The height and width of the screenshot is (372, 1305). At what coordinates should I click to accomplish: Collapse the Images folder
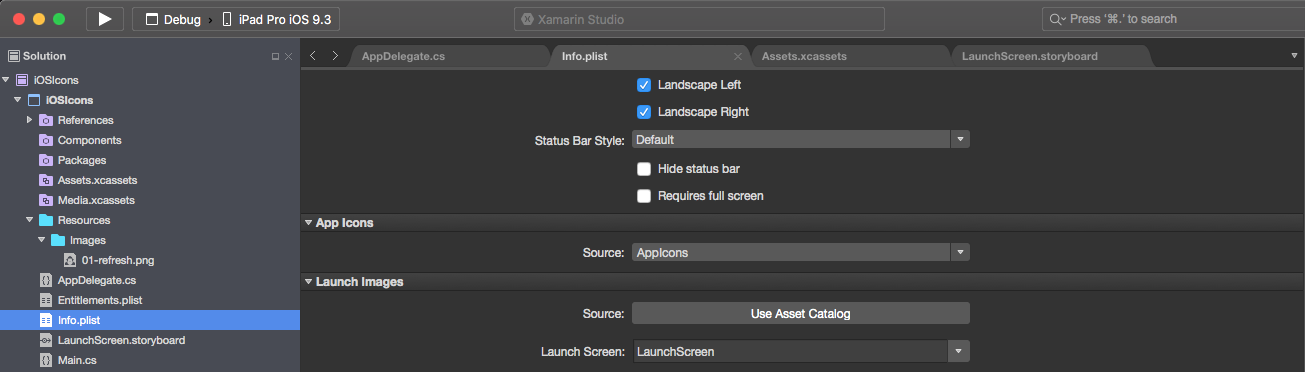click(x=41, y=240)
